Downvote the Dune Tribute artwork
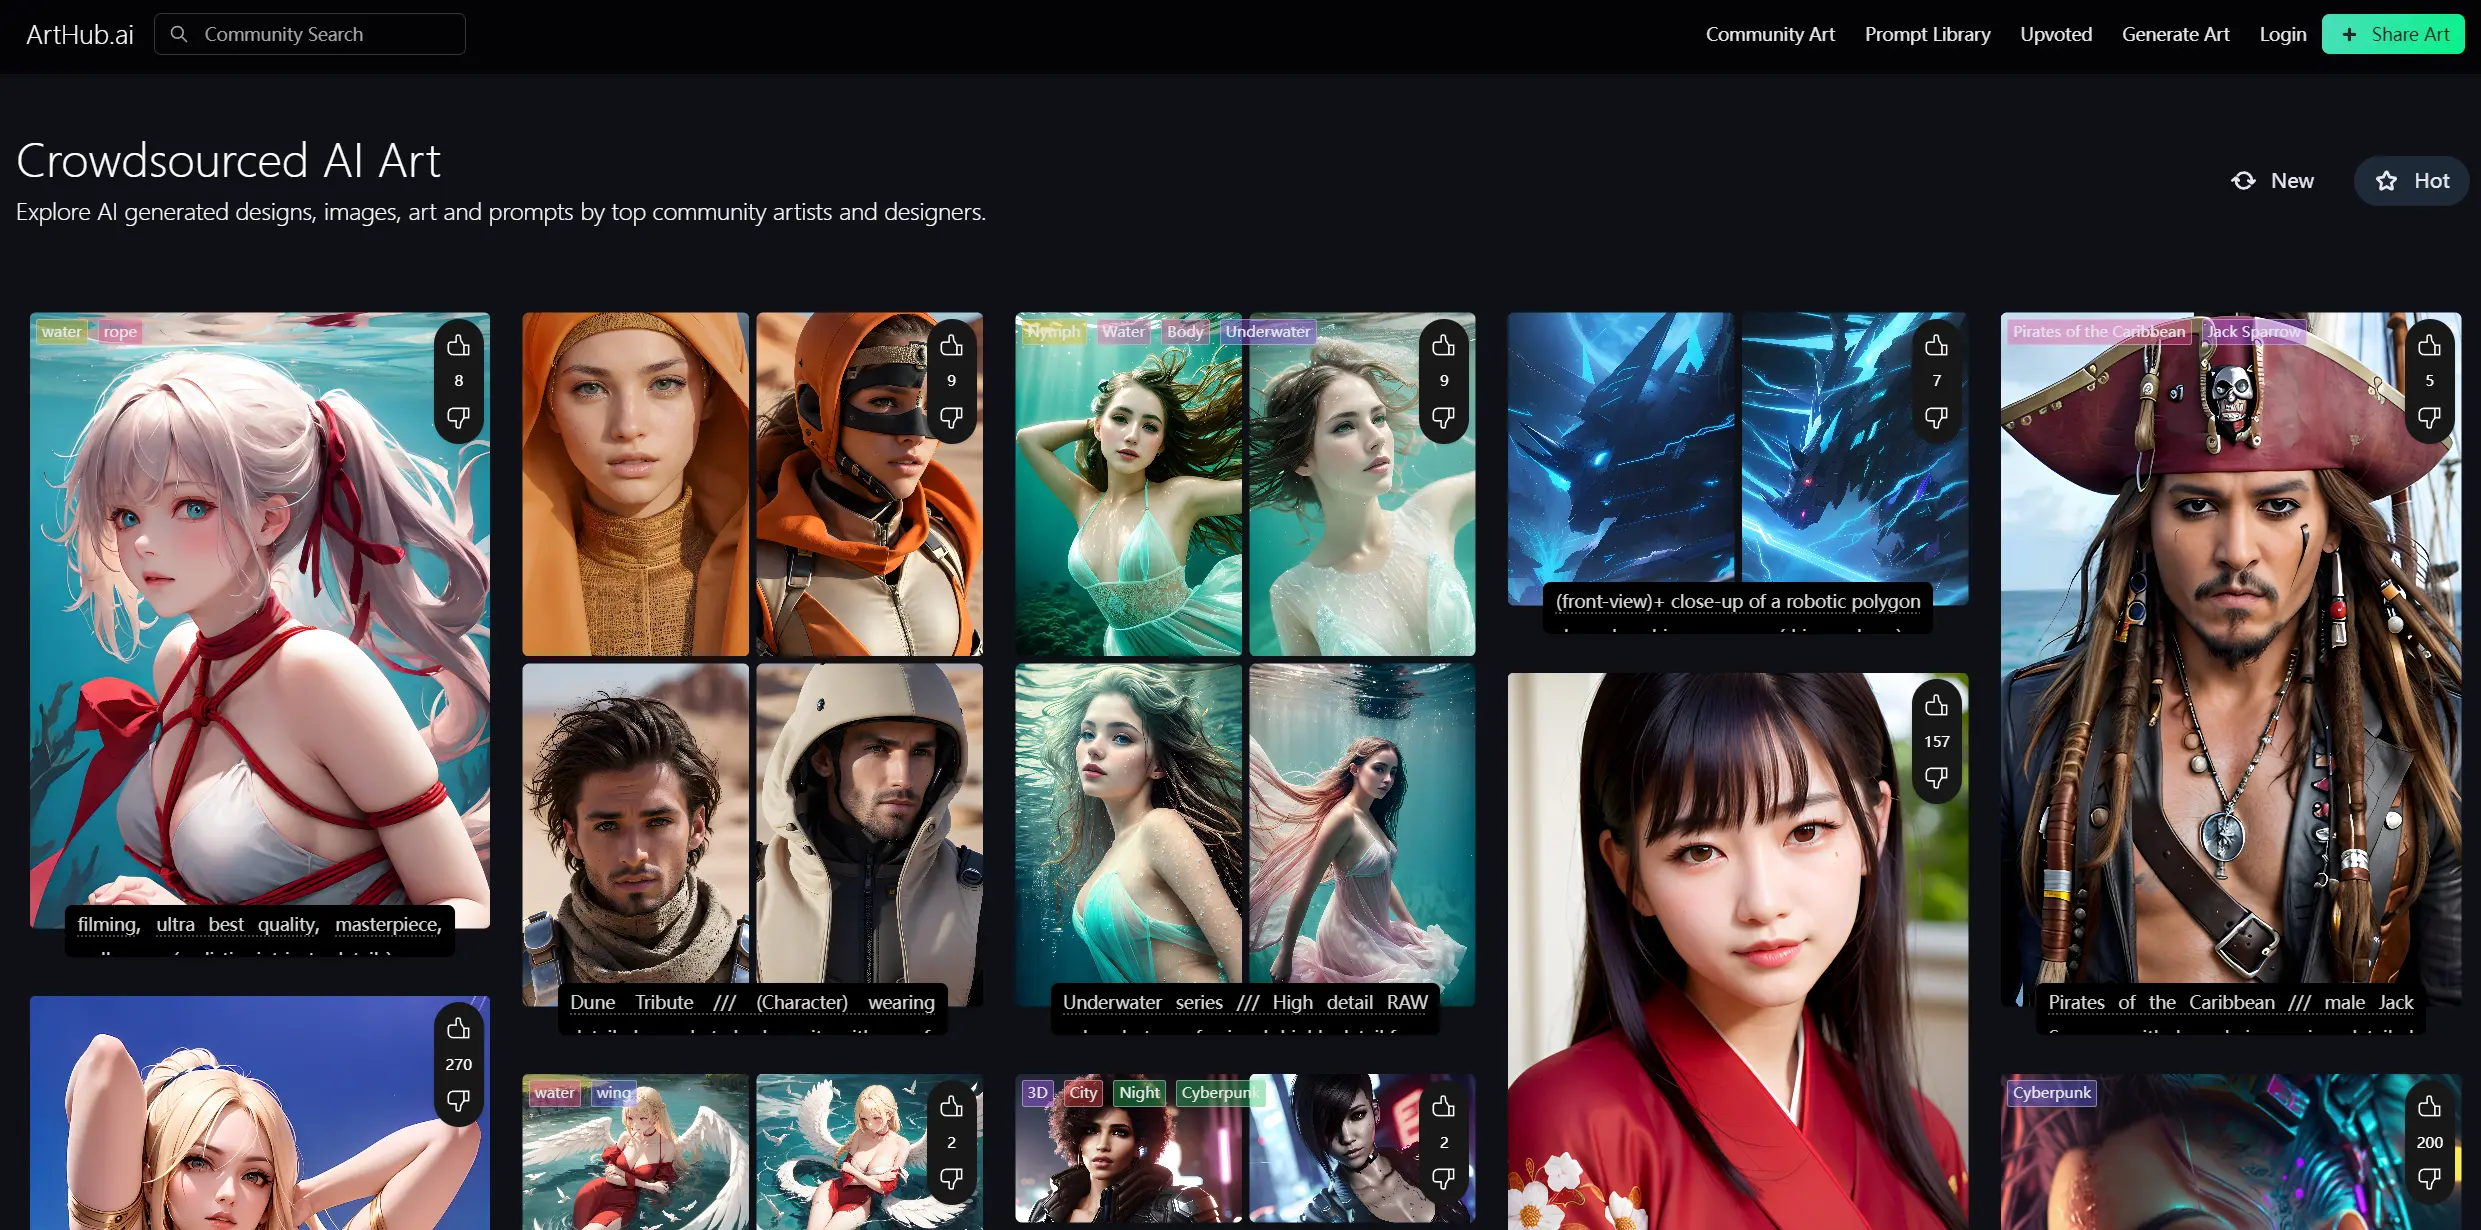This screenshot has height=1230, width=2481. pyautogui.click(x=951, y=417)
